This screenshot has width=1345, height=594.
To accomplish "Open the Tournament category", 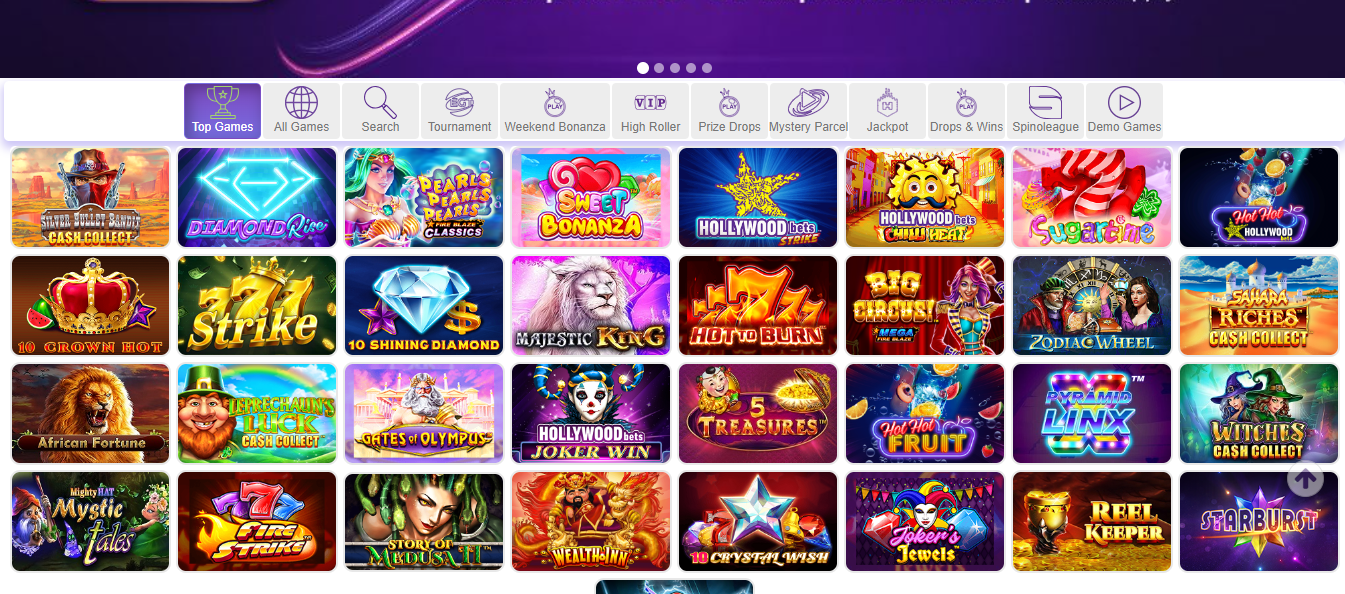I will click(x=459, y=111).
